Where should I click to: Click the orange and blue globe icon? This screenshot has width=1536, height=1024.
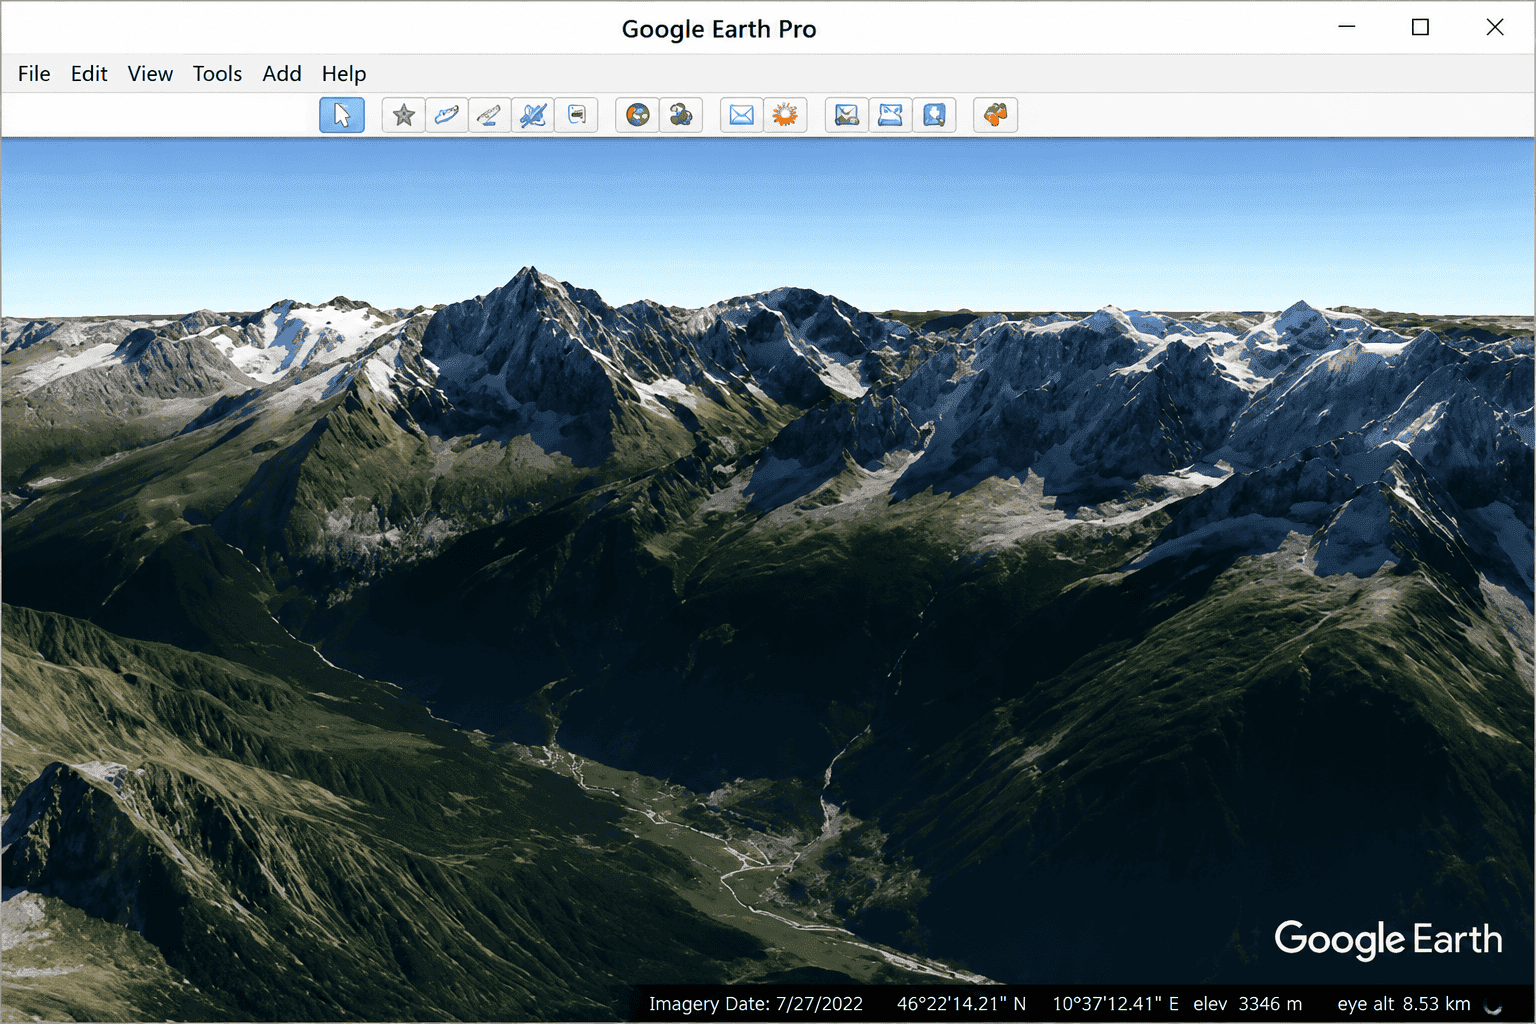click(637, 115)
